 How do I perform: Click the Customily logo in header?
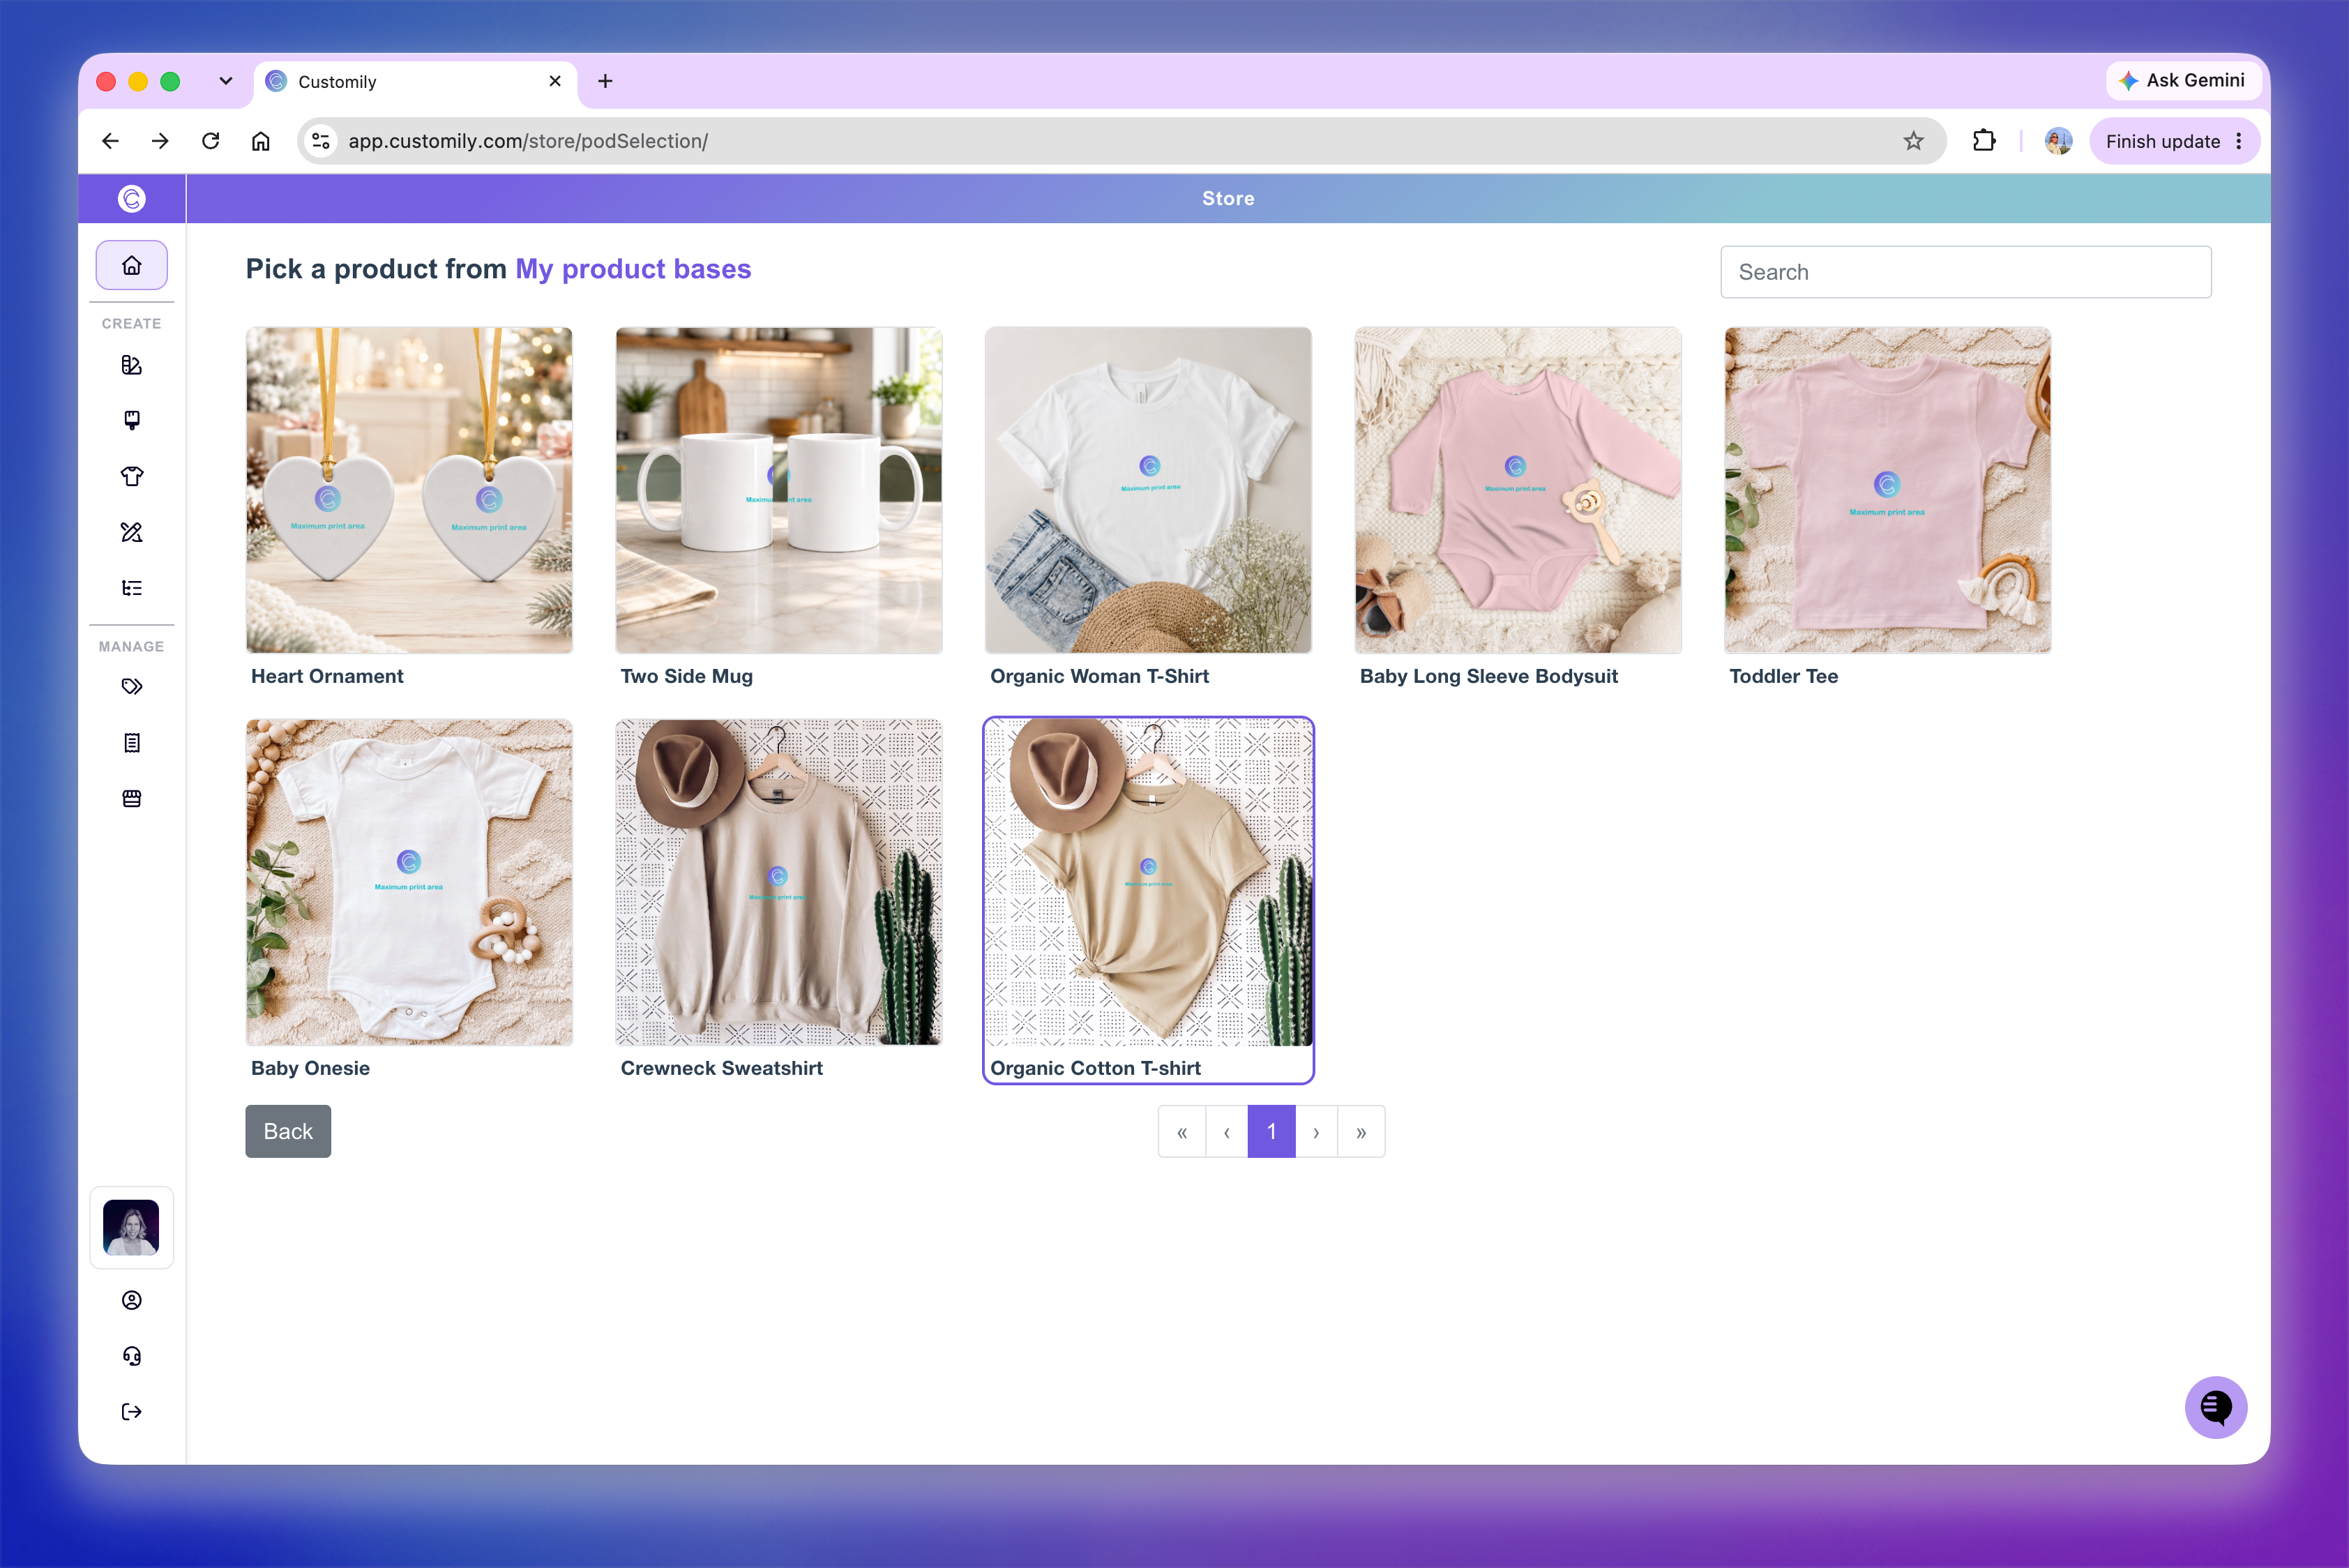point(132,198)
